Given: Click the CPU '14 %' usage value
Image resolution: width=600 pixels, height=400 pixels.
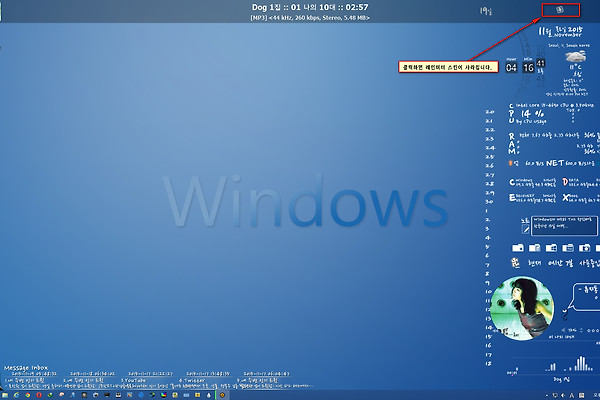Looking at the screenshot, I should pos(532,114).
